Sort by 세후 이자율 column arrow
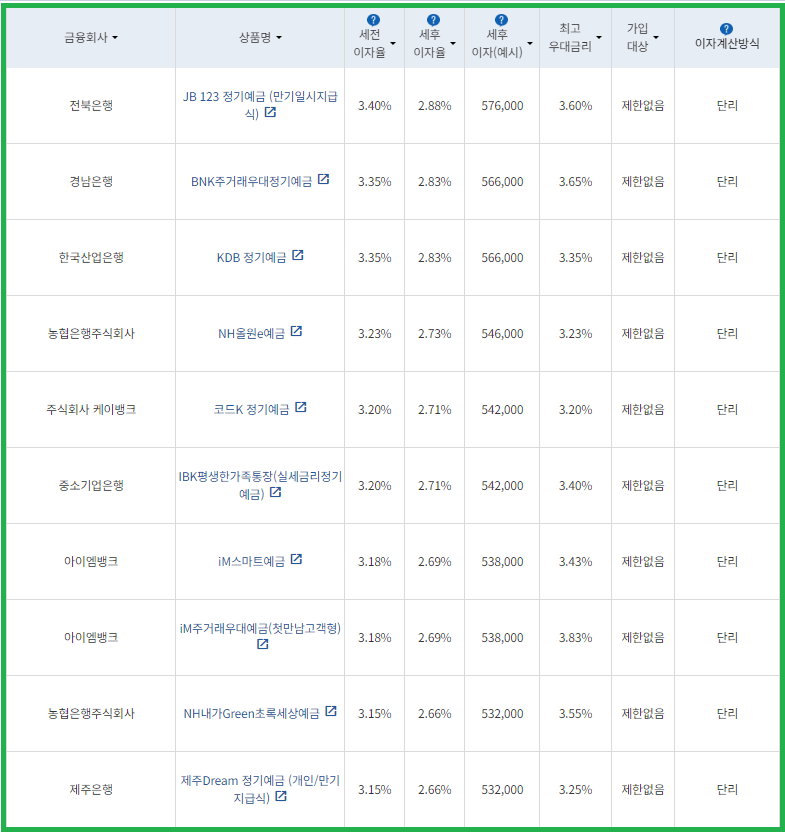 coord(453,44)
